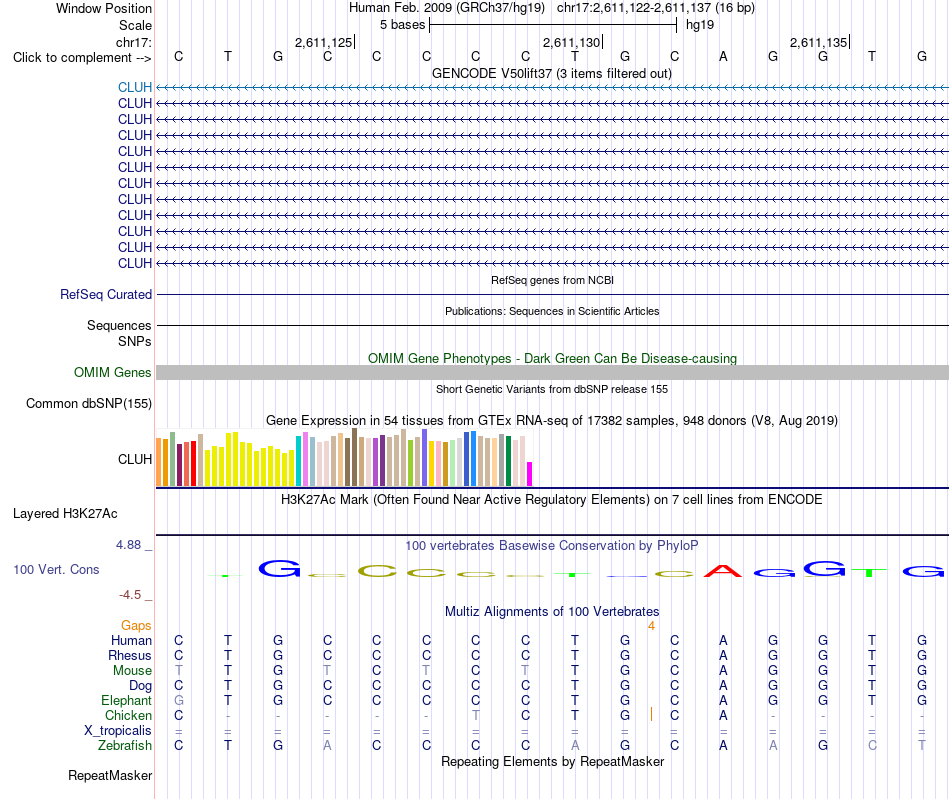
Task: Click the CLUH label beside the GTEx bar chart
Action: (135, 459)
